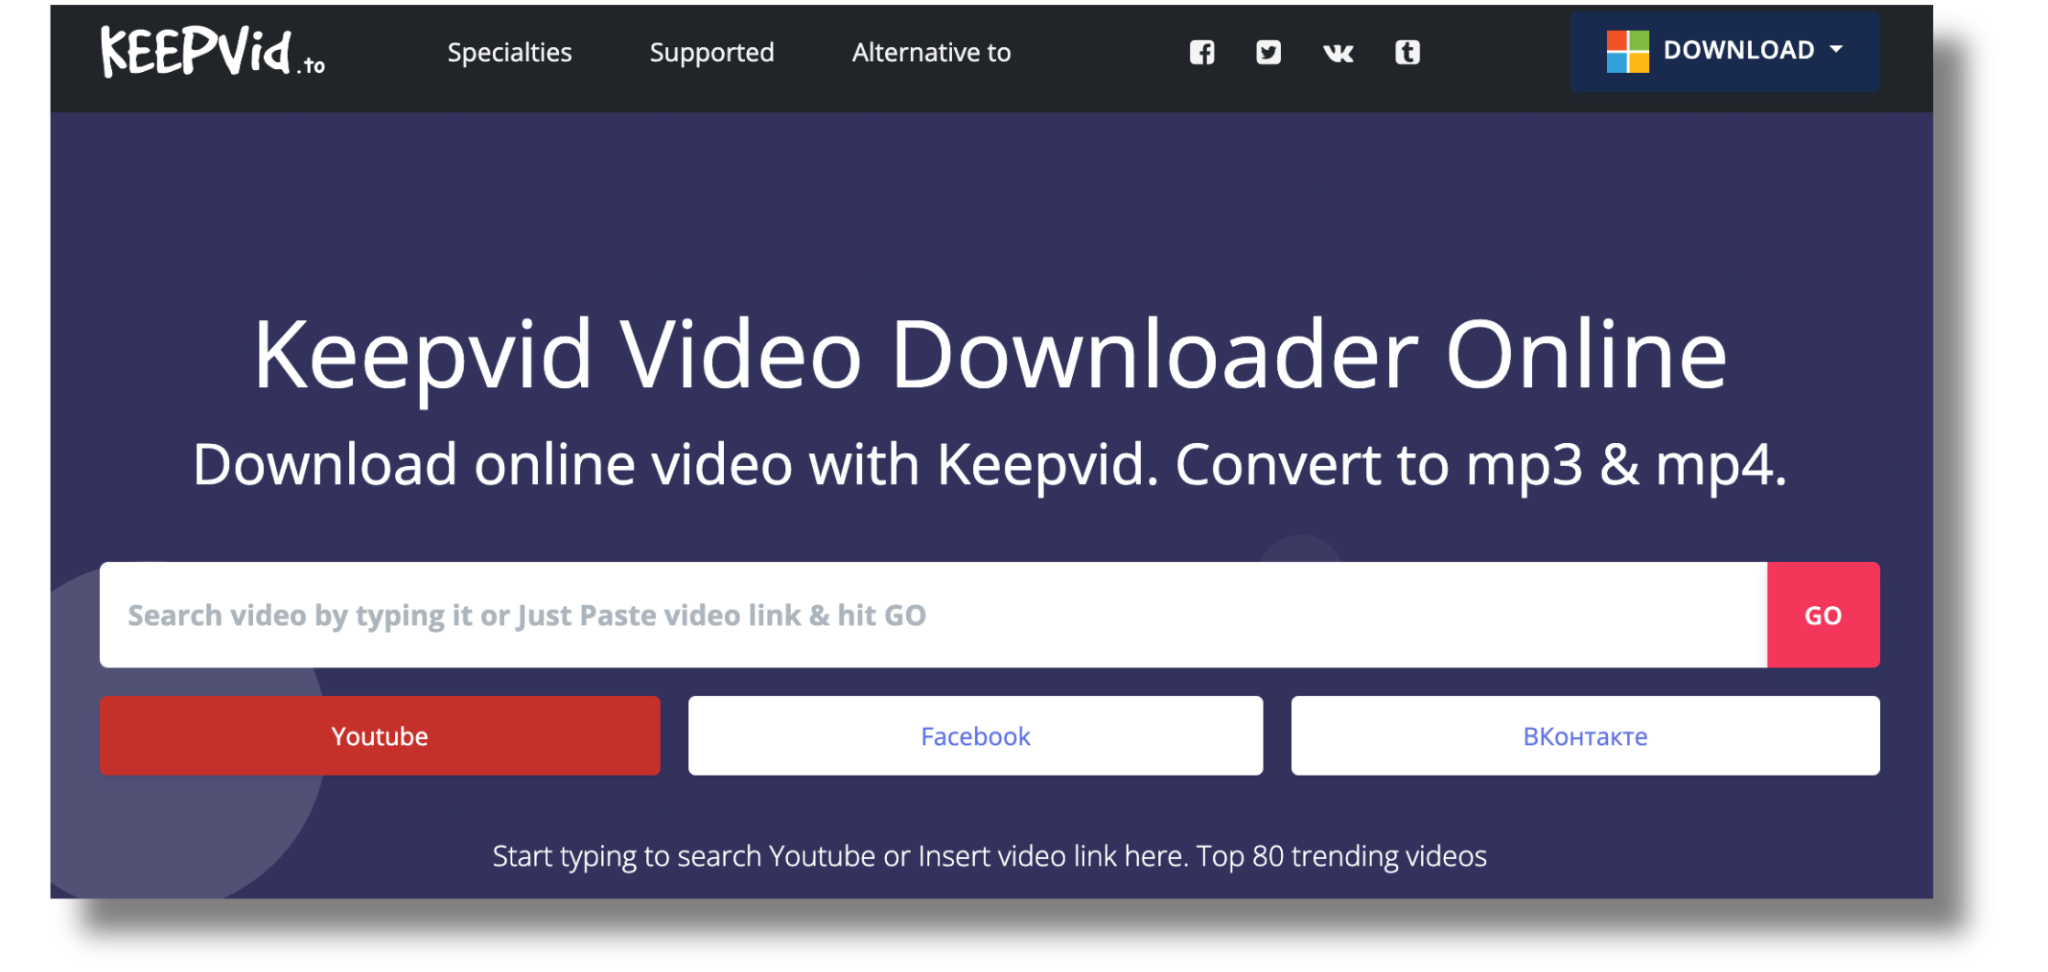
Task: Open the Facebook social icon in header
Action: 1202,52
